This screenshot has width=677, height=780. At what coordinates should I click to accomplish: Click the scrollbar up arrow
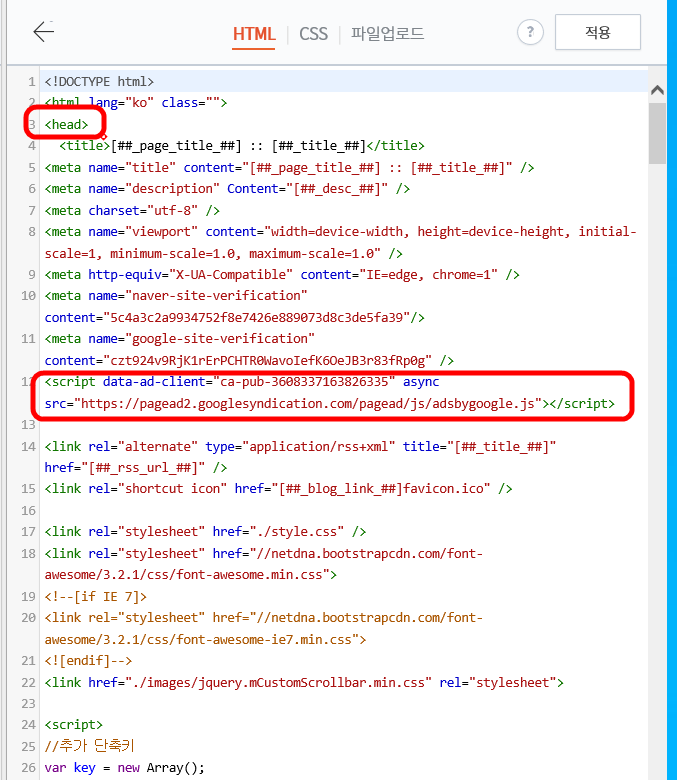(x=657, y=90)
